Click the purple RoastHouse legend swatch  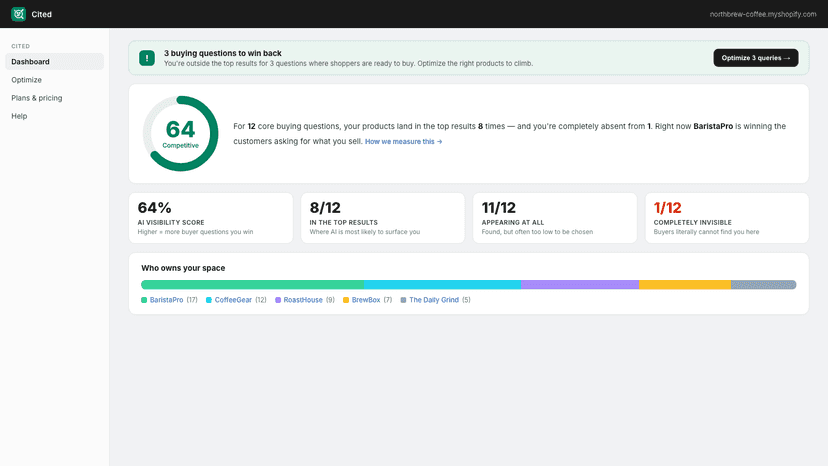[278, 300]
